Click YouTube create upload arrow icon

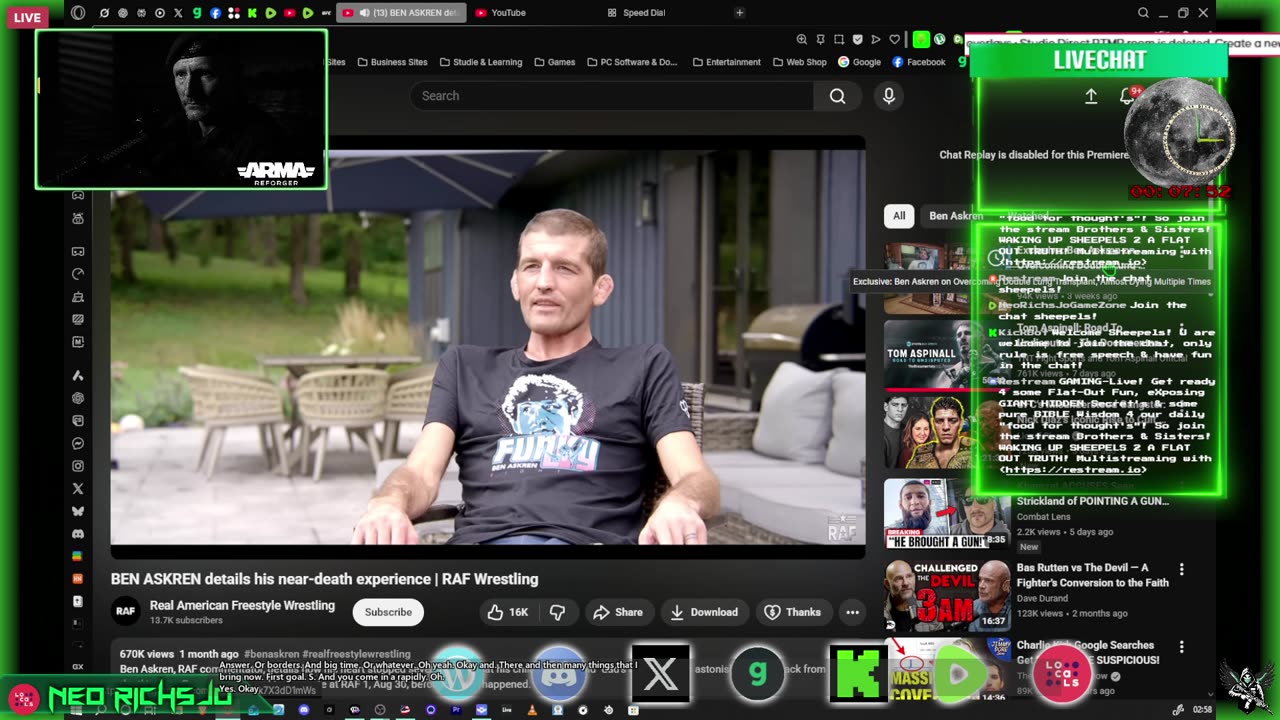[1091, 96]
